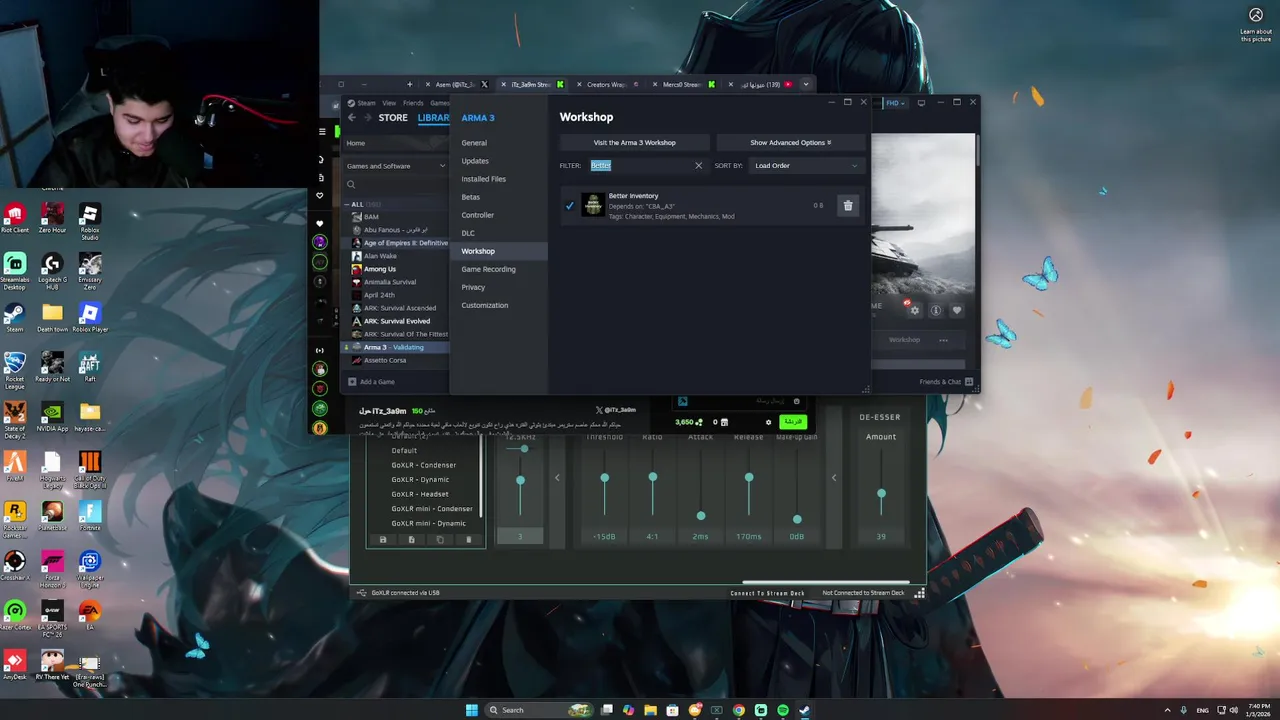This screenshot has width=1280, height=720.
Task: Visit the Arma 3 Workshop
Action: coord(635,143)
